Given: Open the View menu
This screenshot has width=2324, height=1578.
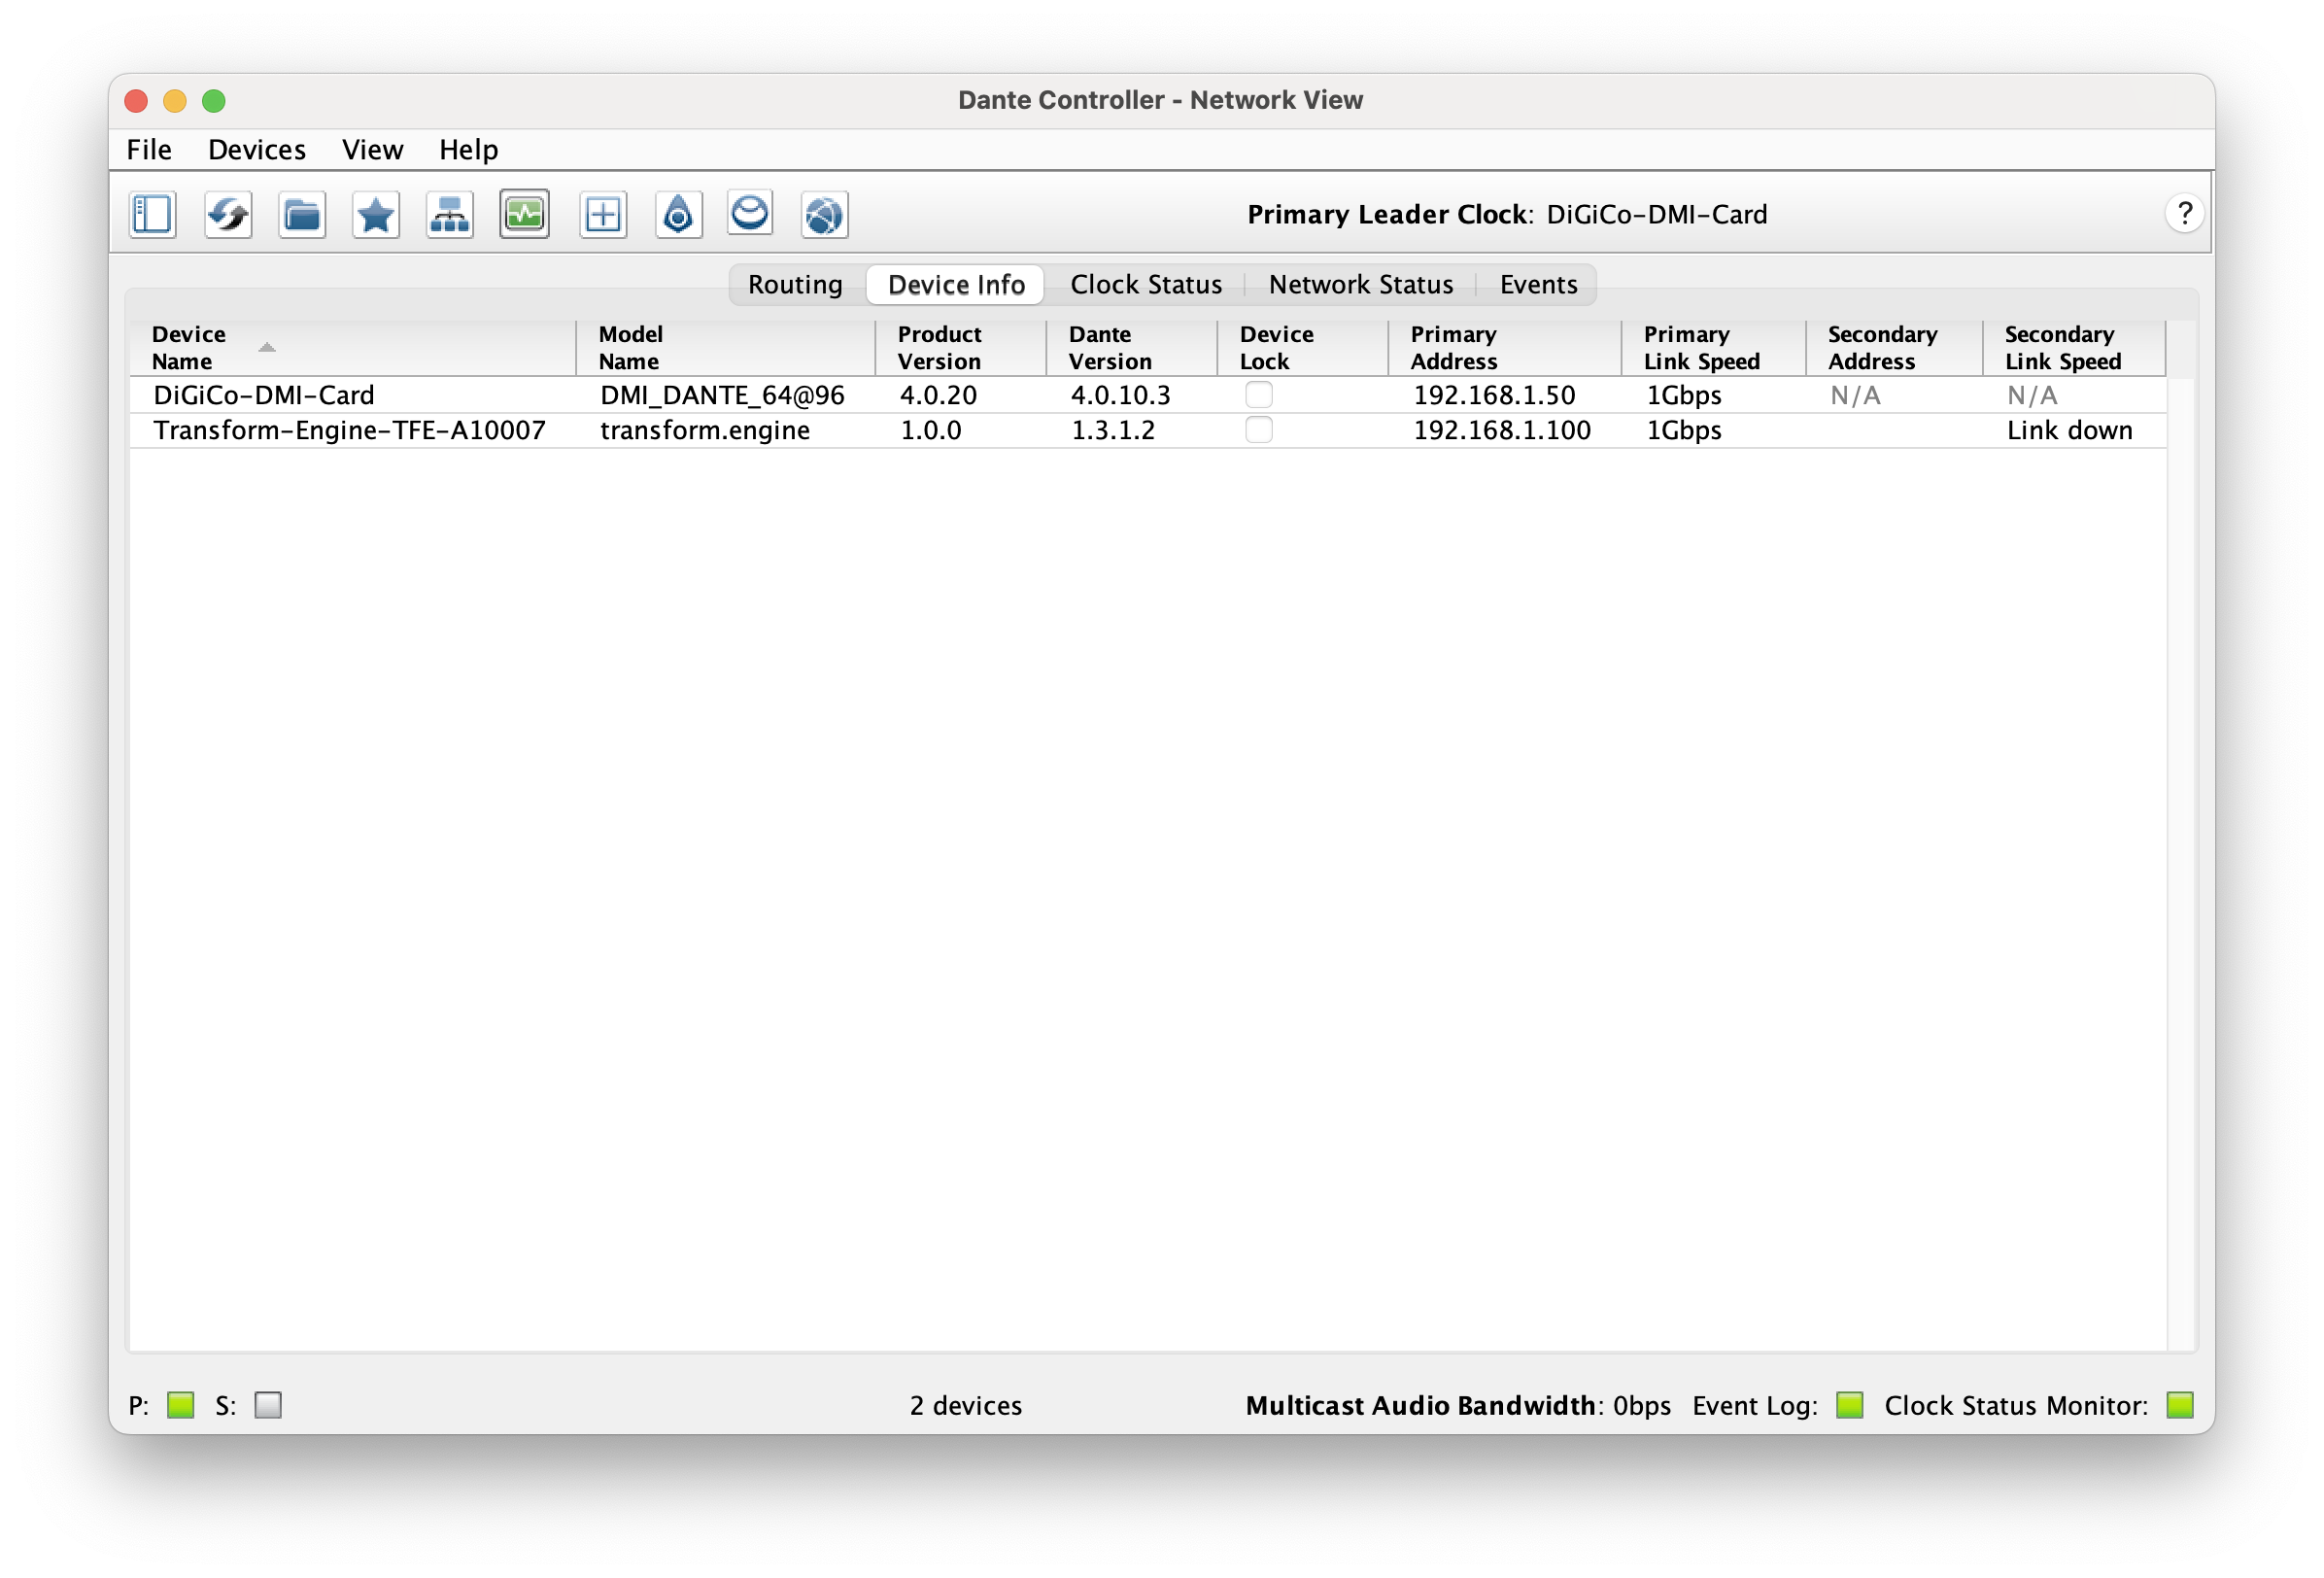Looking at the screenshot, I should (373, 150).
